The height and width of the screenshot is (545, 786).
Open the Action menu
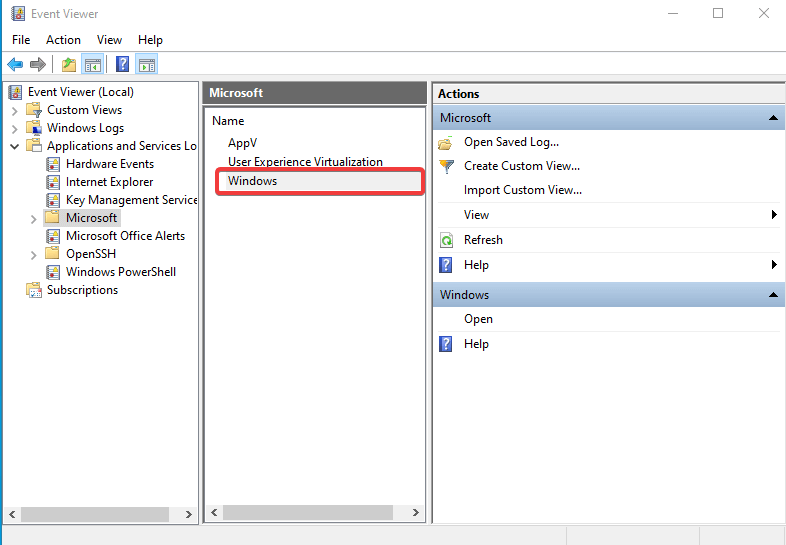click(x=63, y=40)
